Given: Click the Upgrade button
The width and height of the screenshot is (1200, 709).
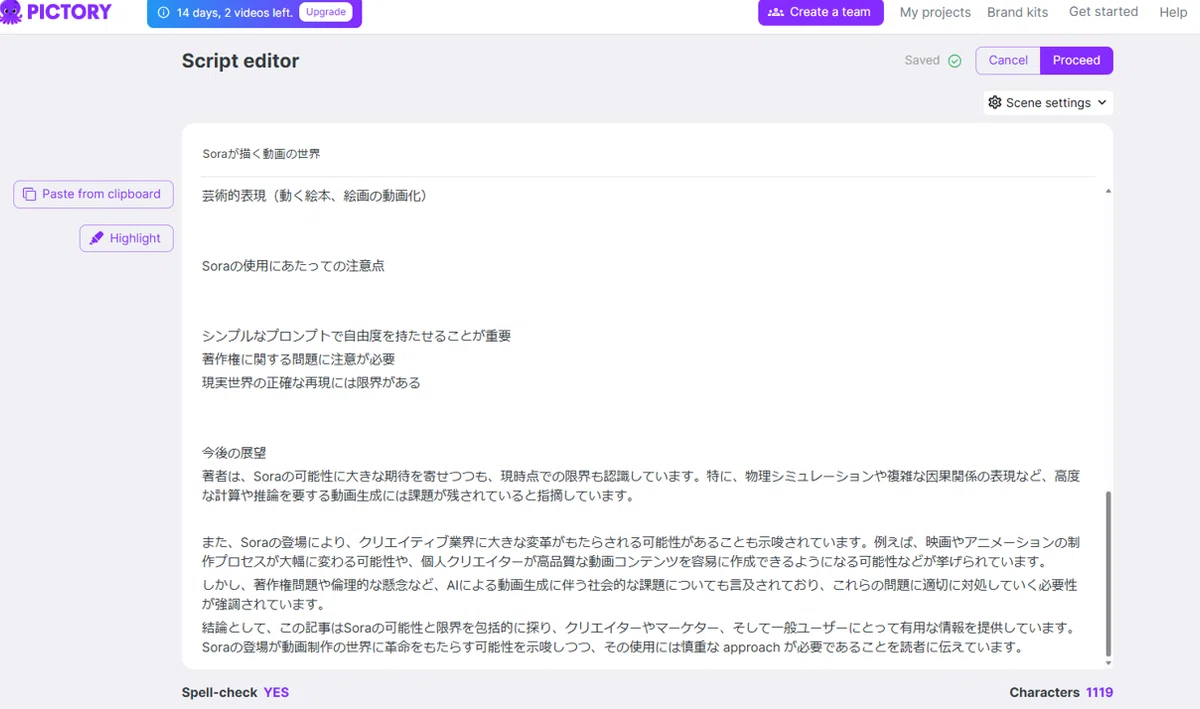Looking at the screenshot, I should click(x=325, y=13).
